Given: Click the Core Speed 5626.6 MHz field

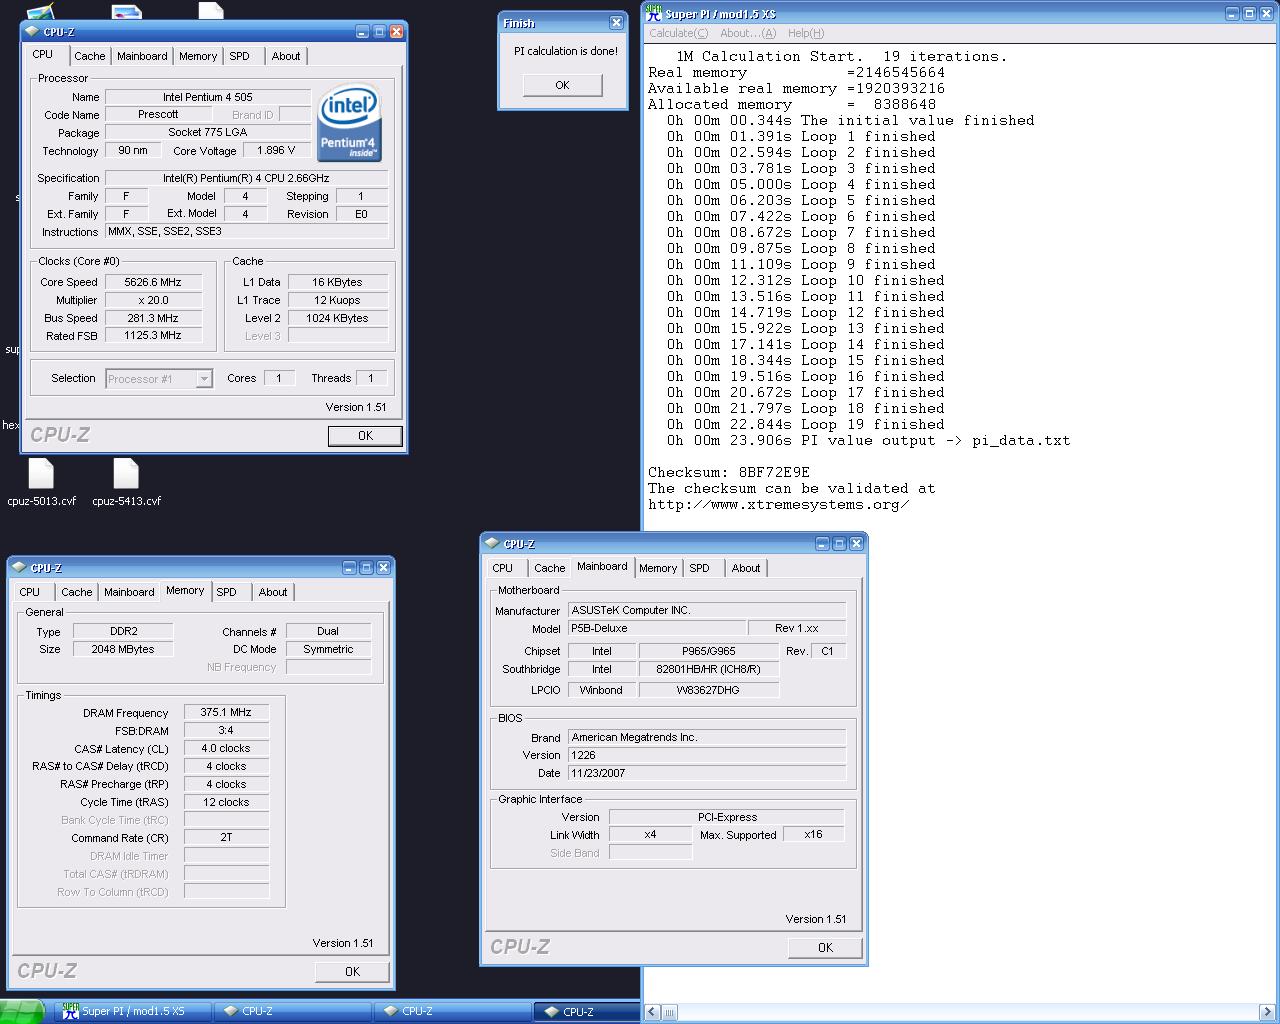Looking at the screenshot, I should pyautogui.click(x=153, y=282).
